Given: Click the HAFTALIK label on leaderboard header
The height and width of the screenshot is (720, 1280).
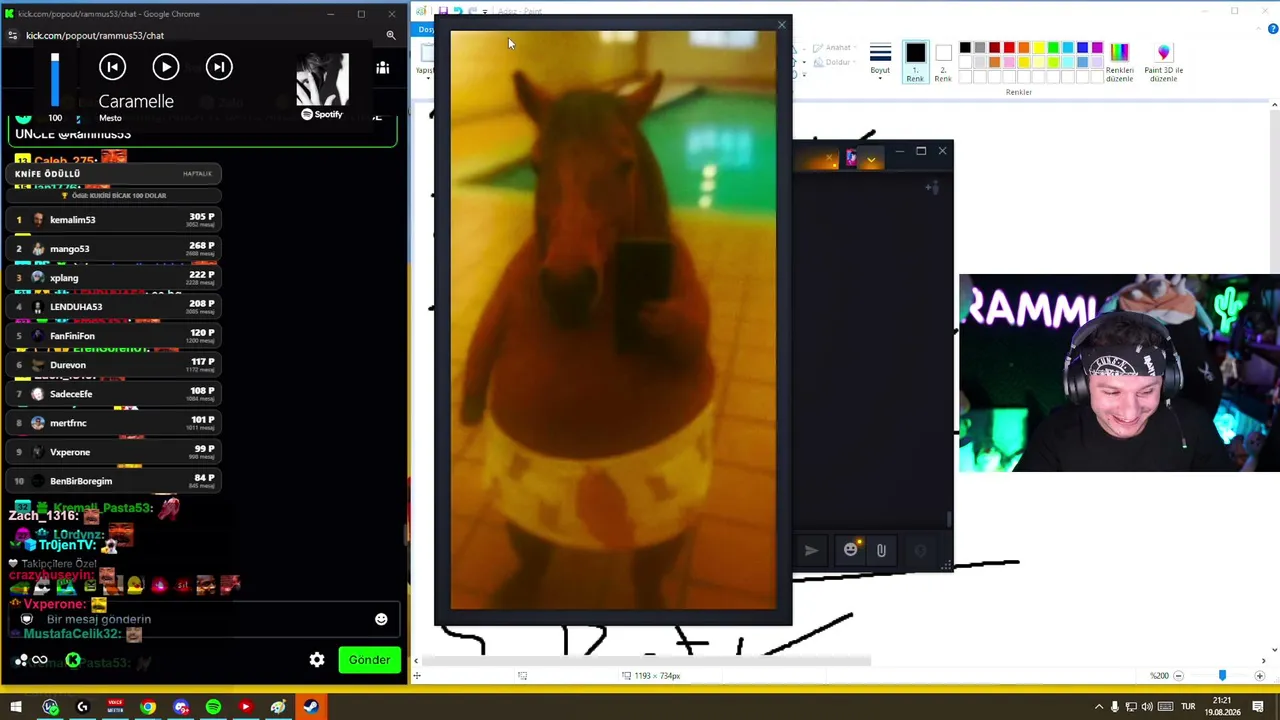Looking at the screenshot, I should pyautogui.click(x=197, y=174).
